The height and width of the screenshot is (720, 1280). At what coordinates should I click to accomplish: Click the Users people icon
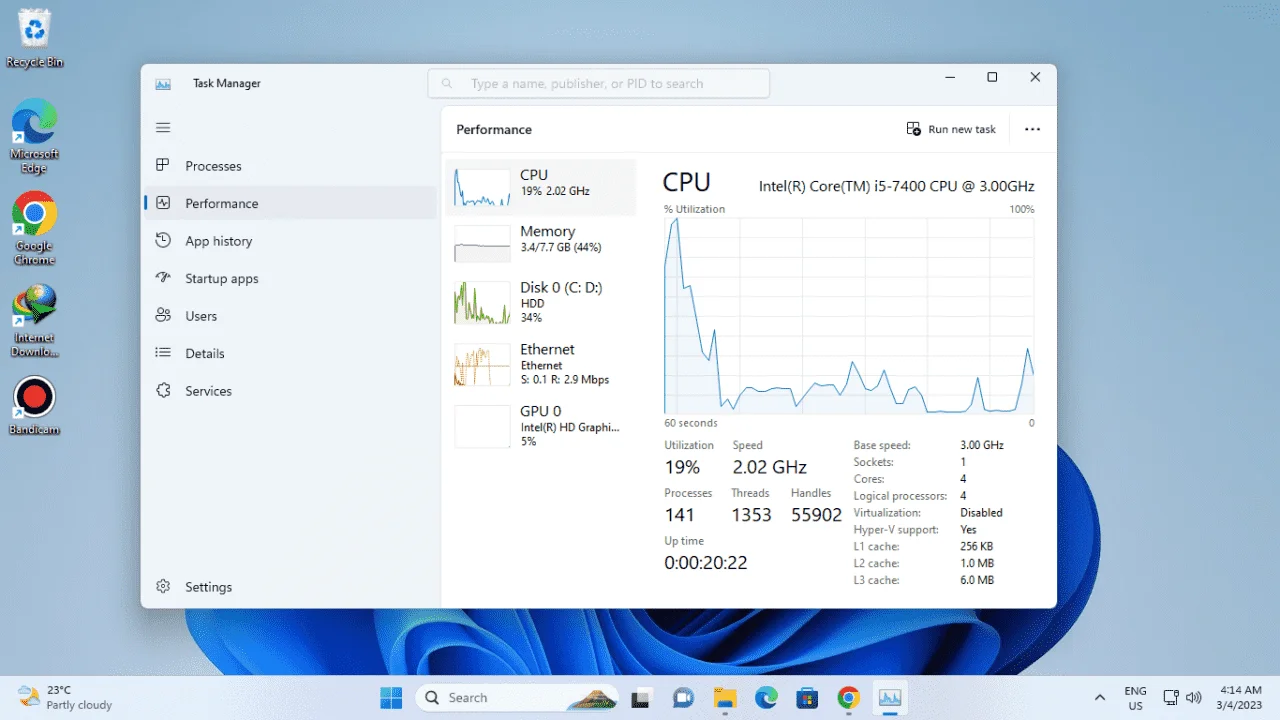[163, 316]
